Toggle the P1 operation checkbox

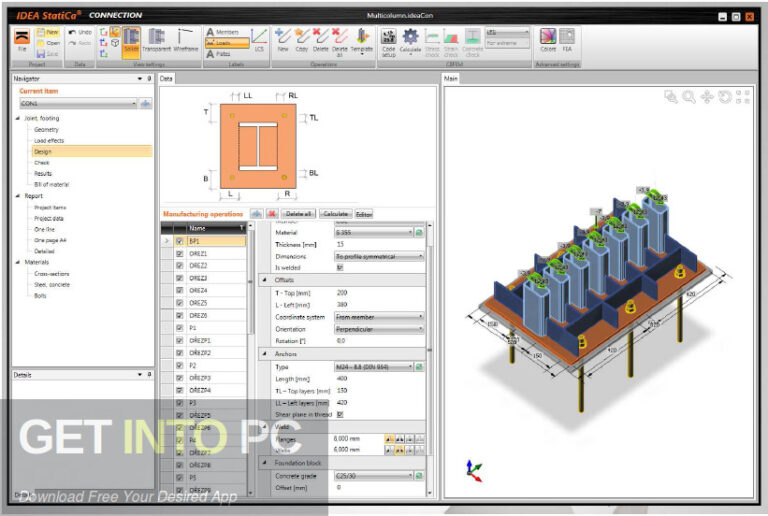[179, 328]
